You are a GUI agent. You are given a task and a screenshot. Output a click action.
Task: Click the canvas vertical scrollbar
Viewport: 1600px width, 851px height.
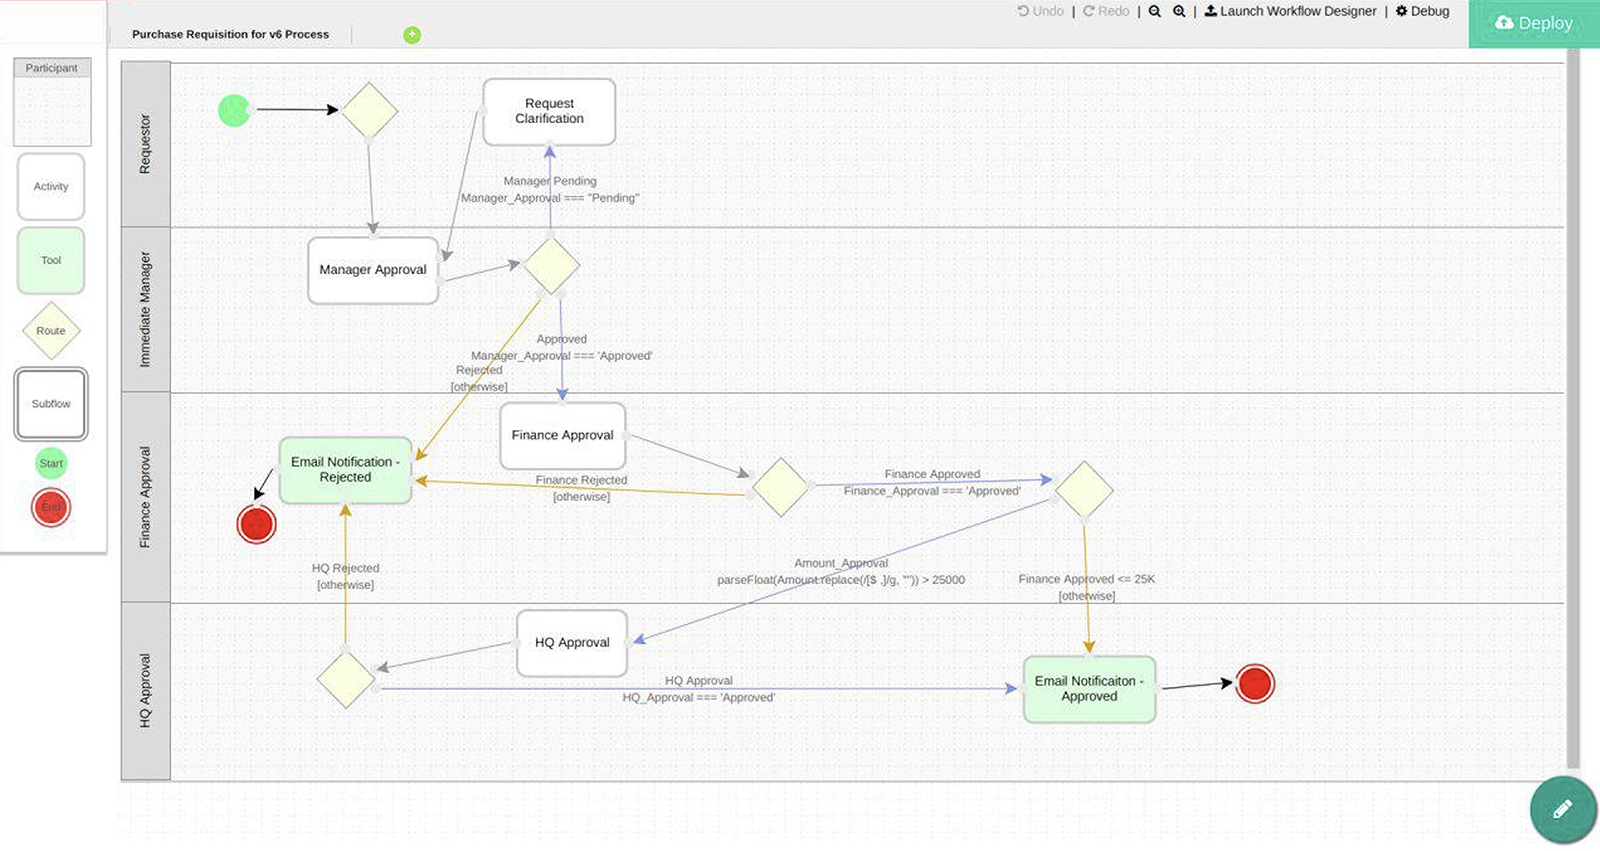tap(1572, 400)
